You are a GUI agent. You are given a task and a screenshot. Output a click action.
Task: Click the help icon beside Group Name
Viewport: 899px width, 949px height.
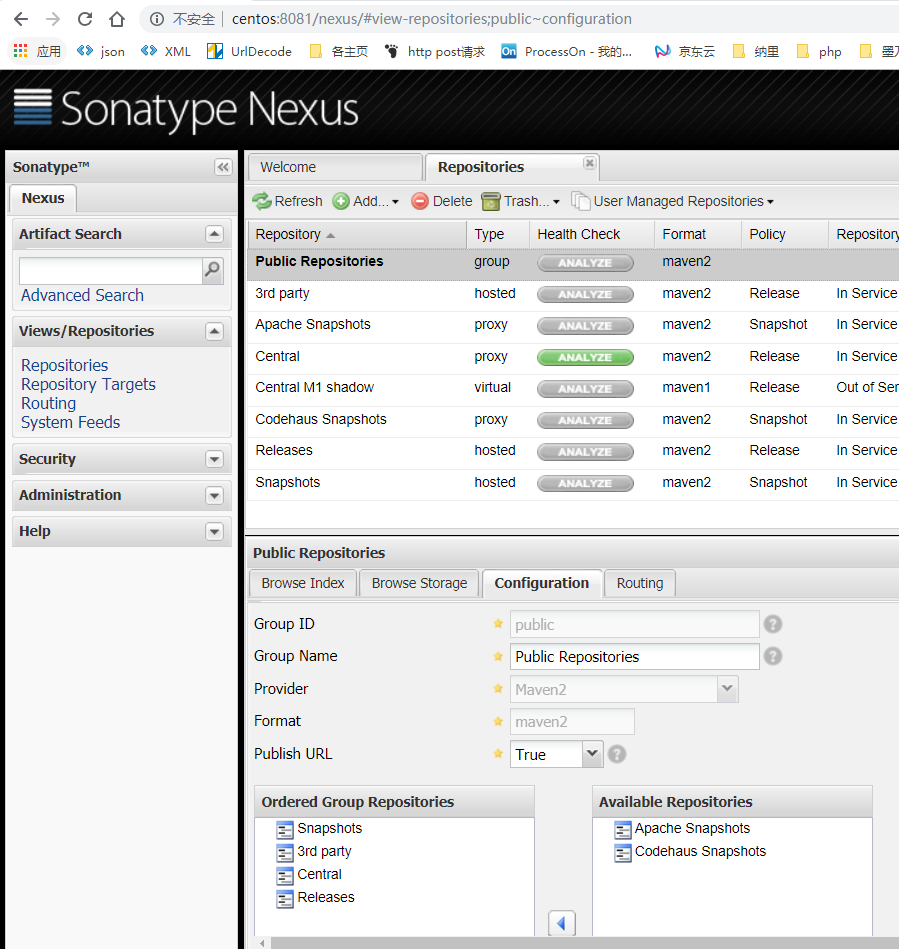[x=773, y=656]
